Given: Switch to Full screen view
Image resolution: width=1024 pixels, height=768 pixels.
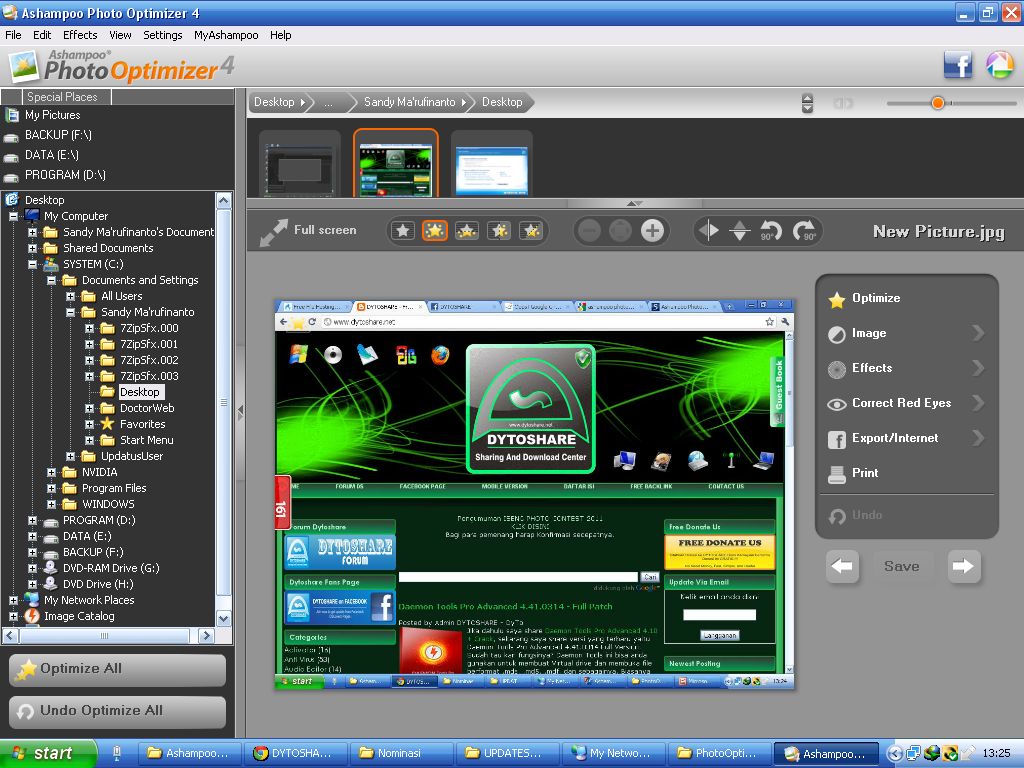Looking at the screenshot, I should [308, 231].
